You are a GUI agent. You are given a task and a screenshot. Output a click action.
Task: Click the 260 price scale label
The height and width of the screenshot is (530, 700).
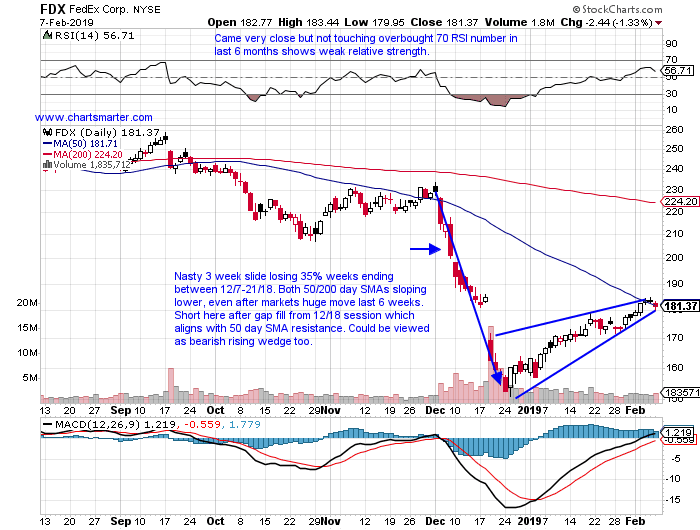pyautogui.click(x=674, y=129)
